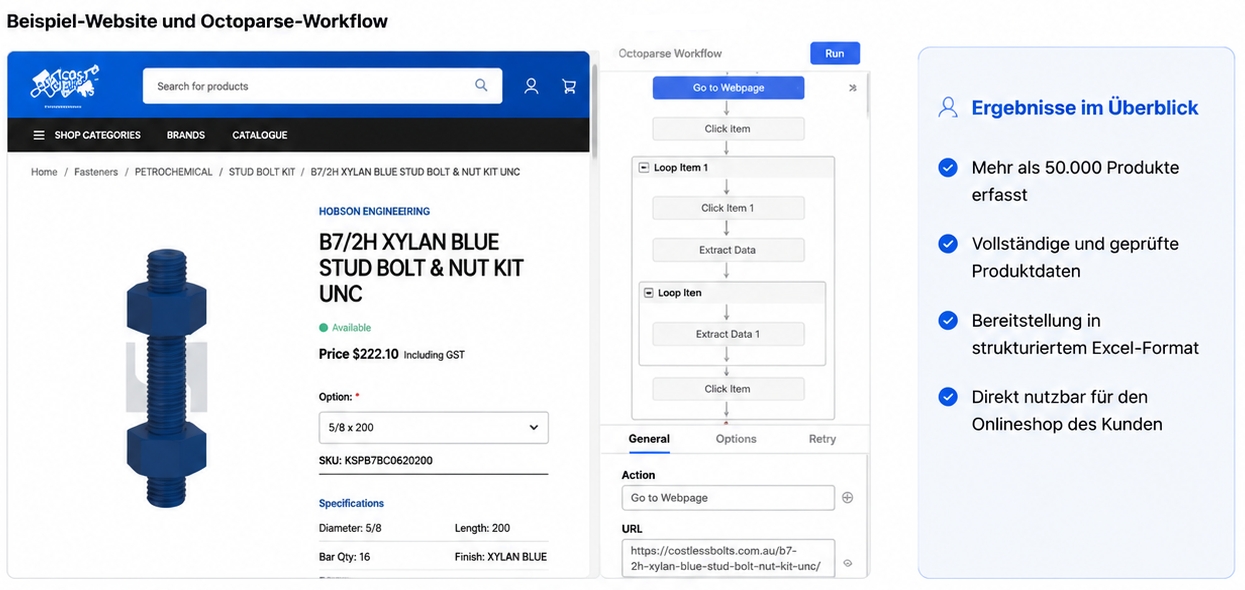Viewport: 1245px width, 590px height.
Task: Click the Diameter: 5/8 specification
Action: coord(350,528)
